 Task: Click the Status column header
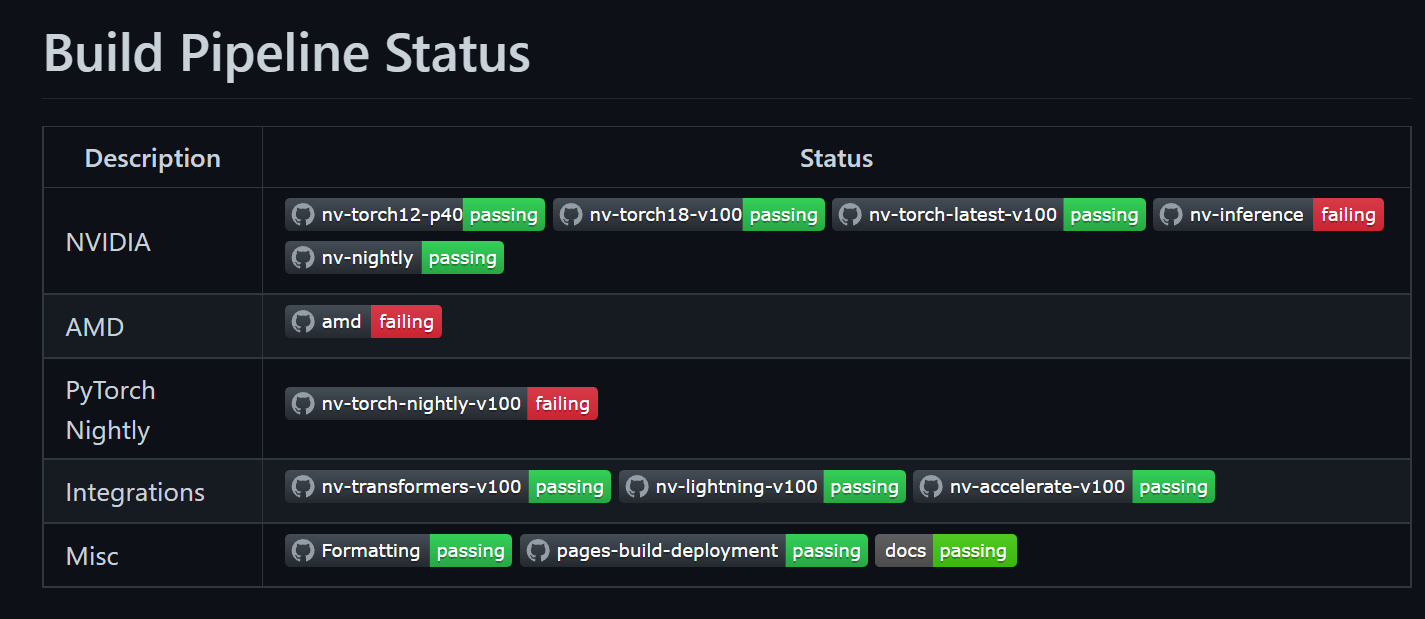pos(836,158)
